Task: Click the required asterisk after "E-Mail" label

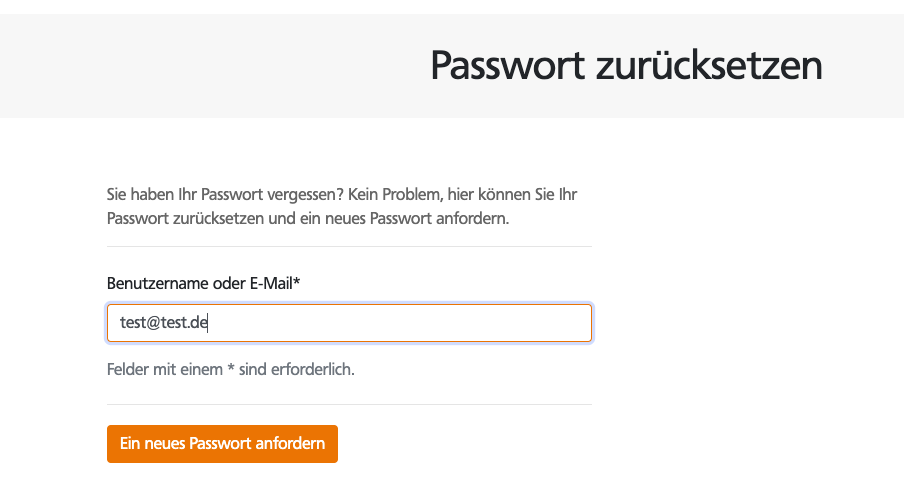Action: tap(298, 283)
